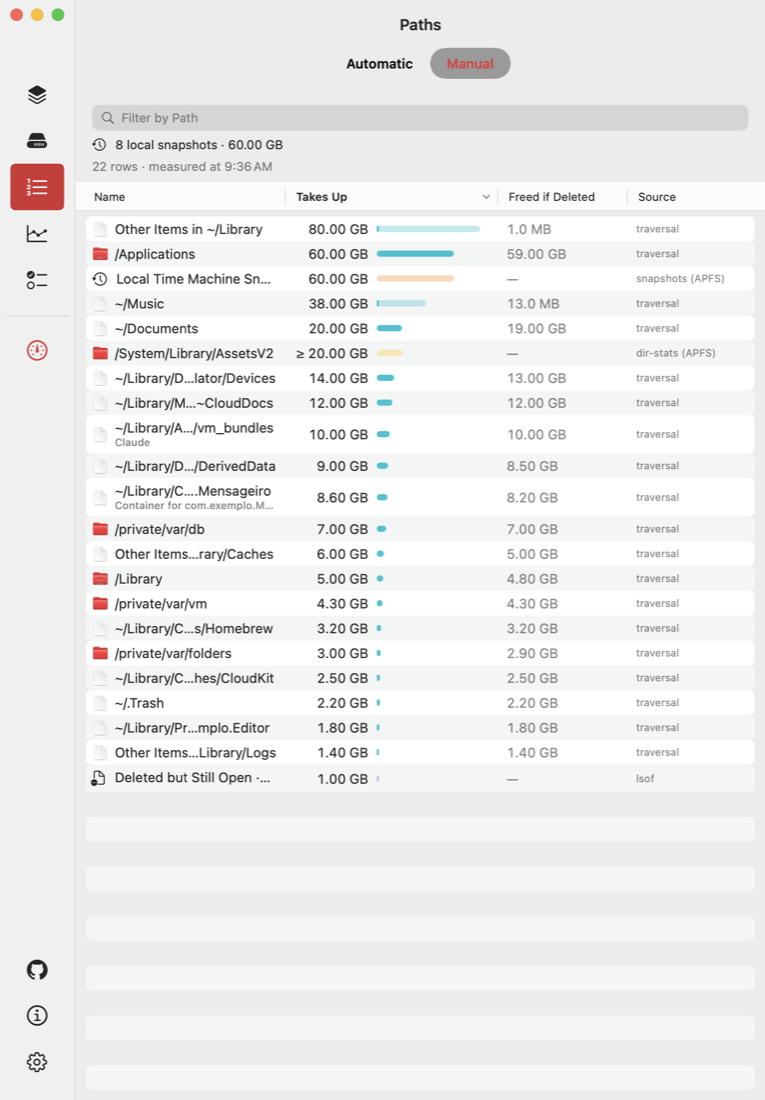Open the layers stack sidebar icon
This screenshot has height=1100, width=765.
point(37,95)
